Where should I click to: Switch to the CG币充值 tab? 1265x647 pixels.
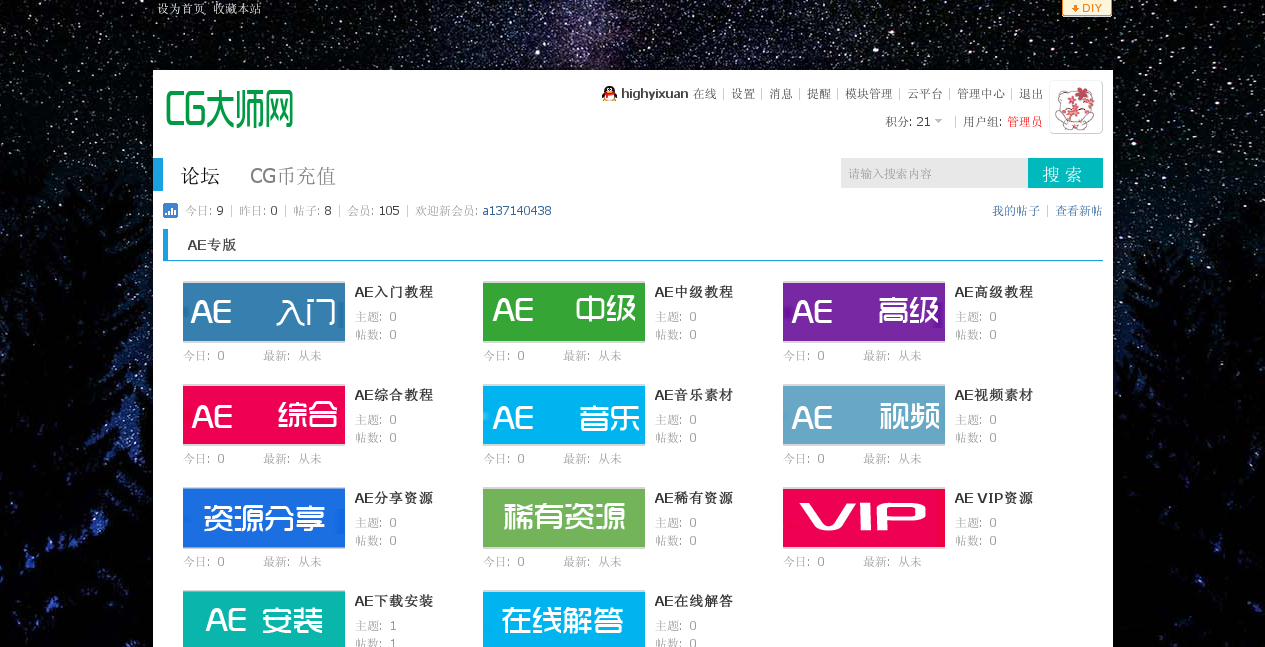coord(293,176)
